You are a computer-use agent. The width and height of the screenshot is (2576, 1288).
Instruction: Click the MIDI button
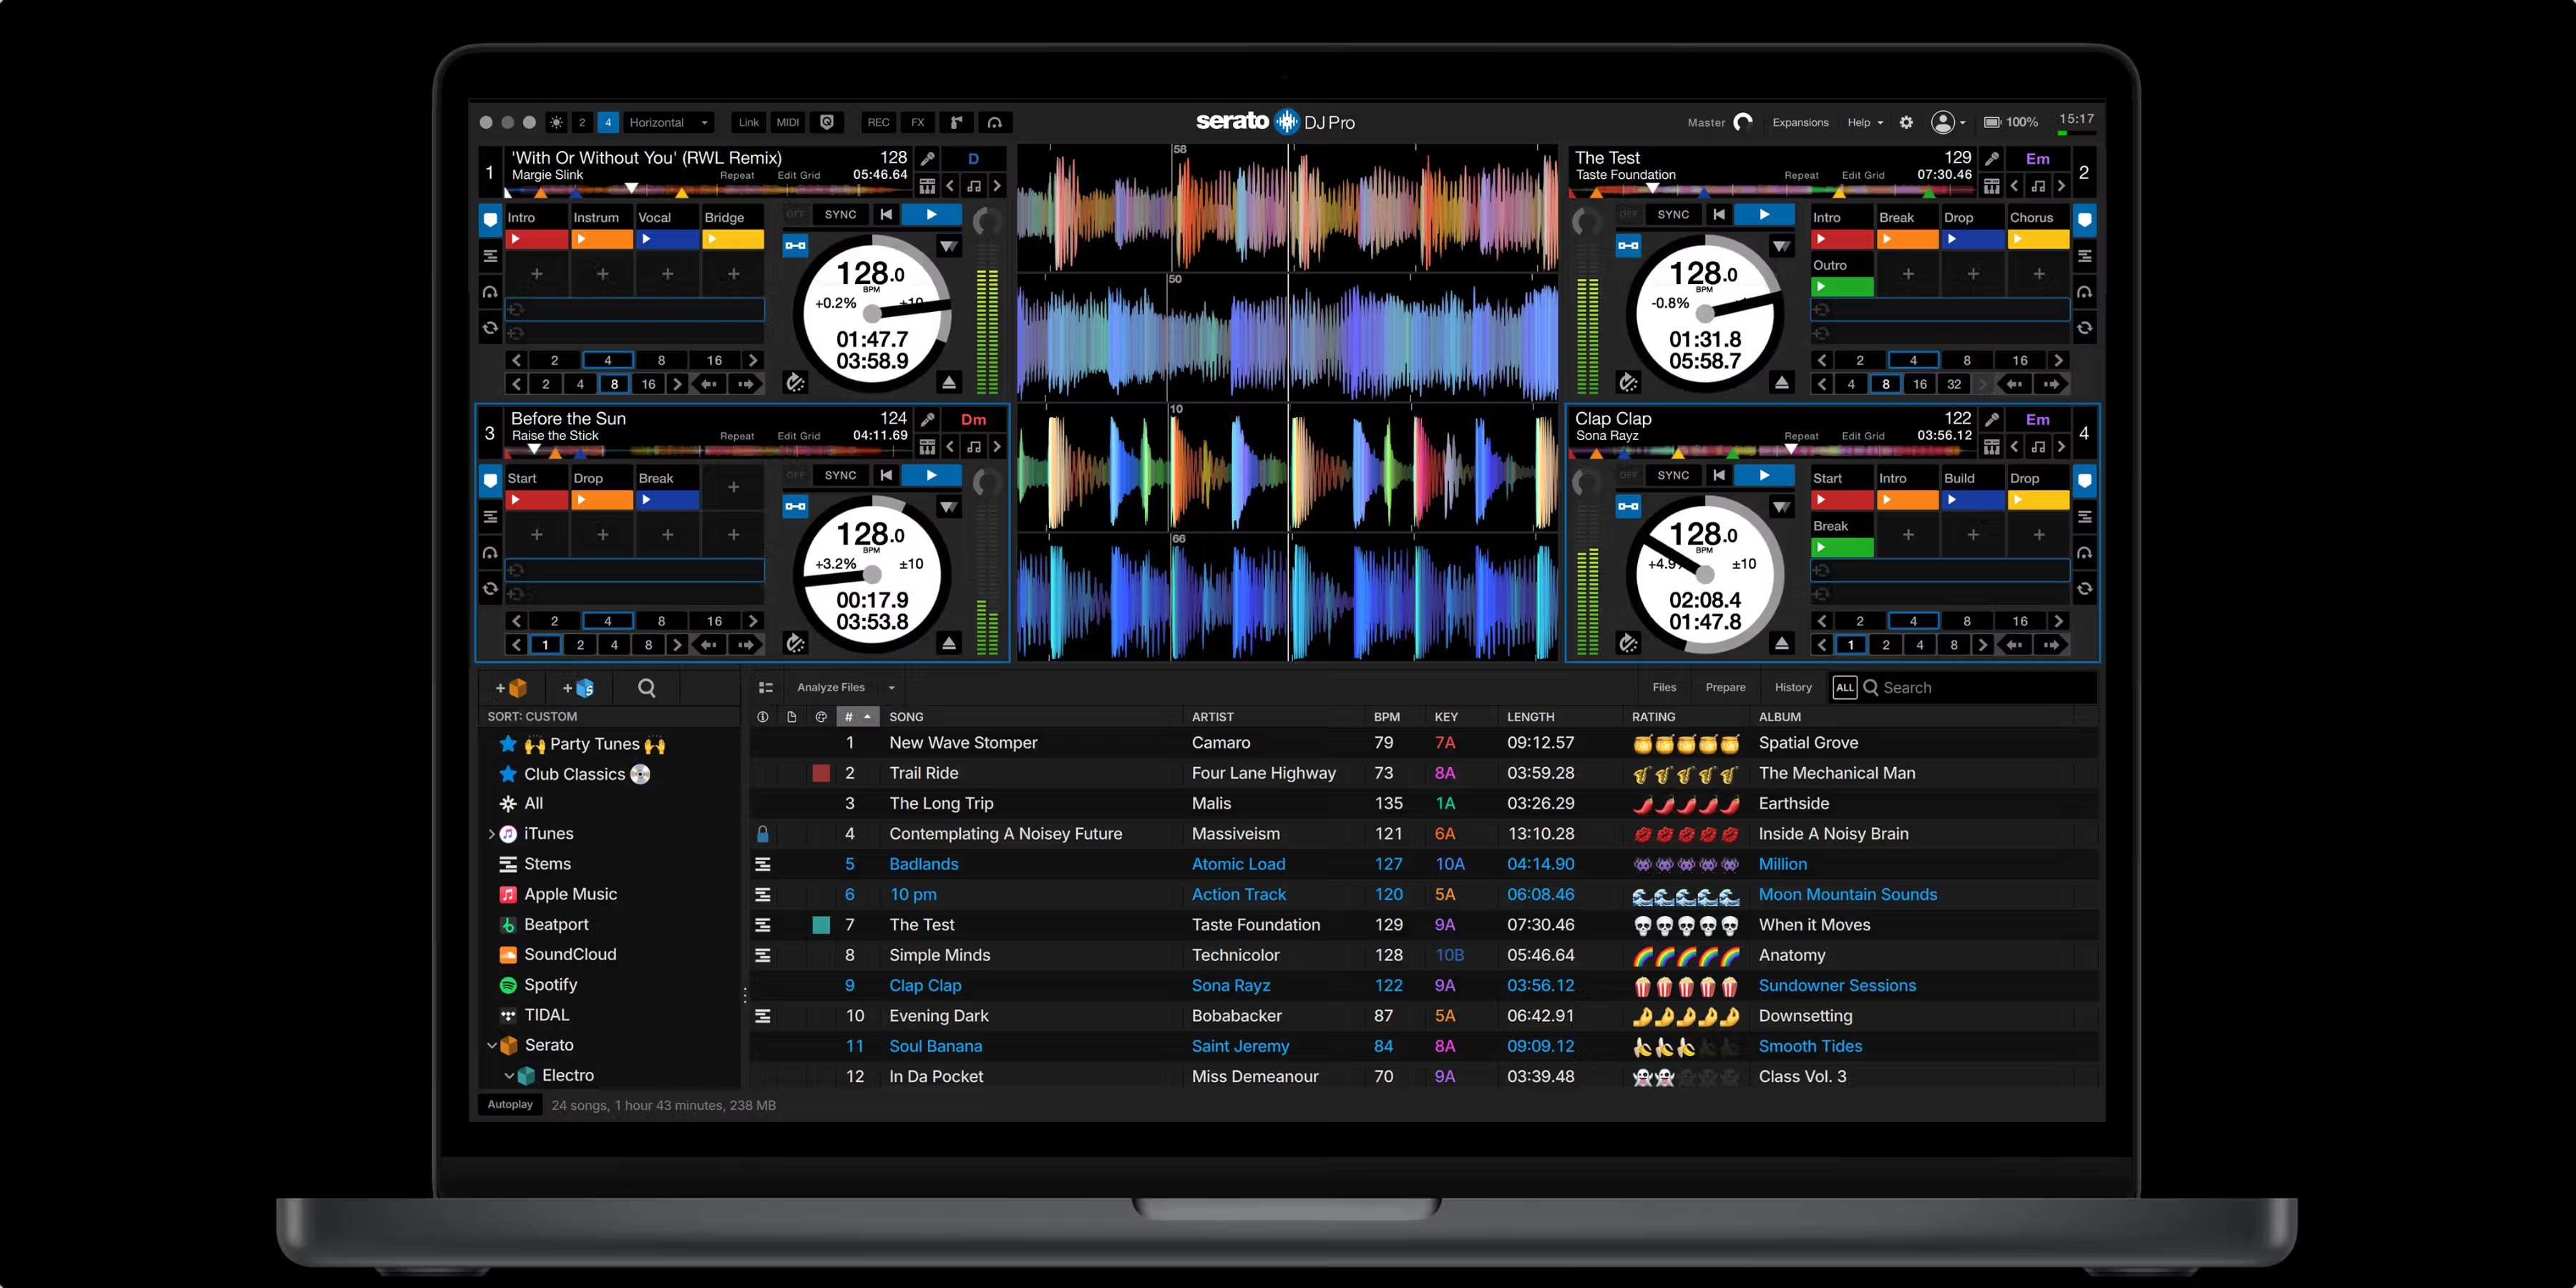(x=788, y=122)
